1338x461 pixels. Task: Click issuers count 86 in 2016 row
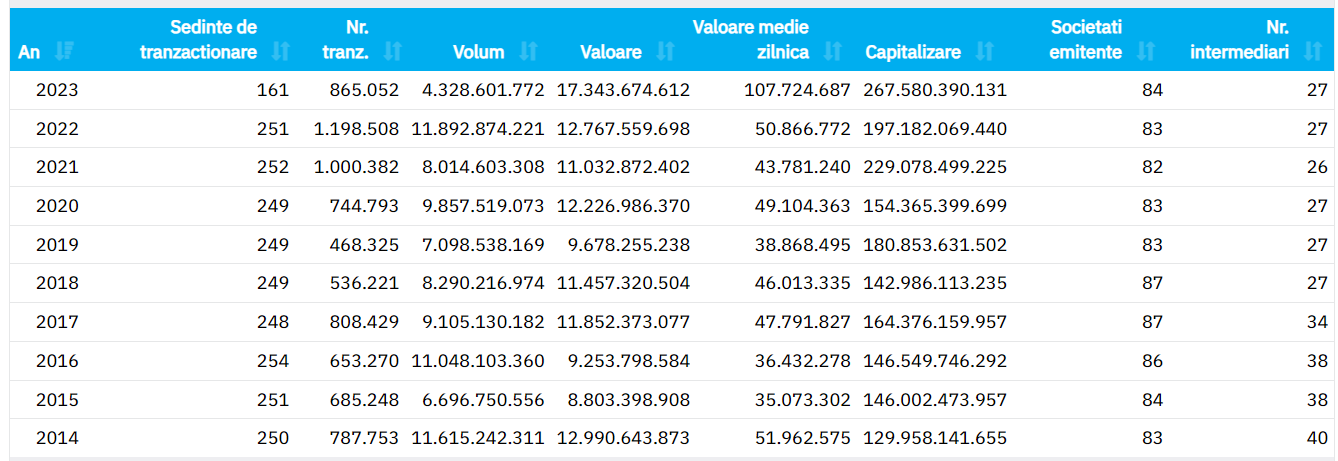point(1152,361)
